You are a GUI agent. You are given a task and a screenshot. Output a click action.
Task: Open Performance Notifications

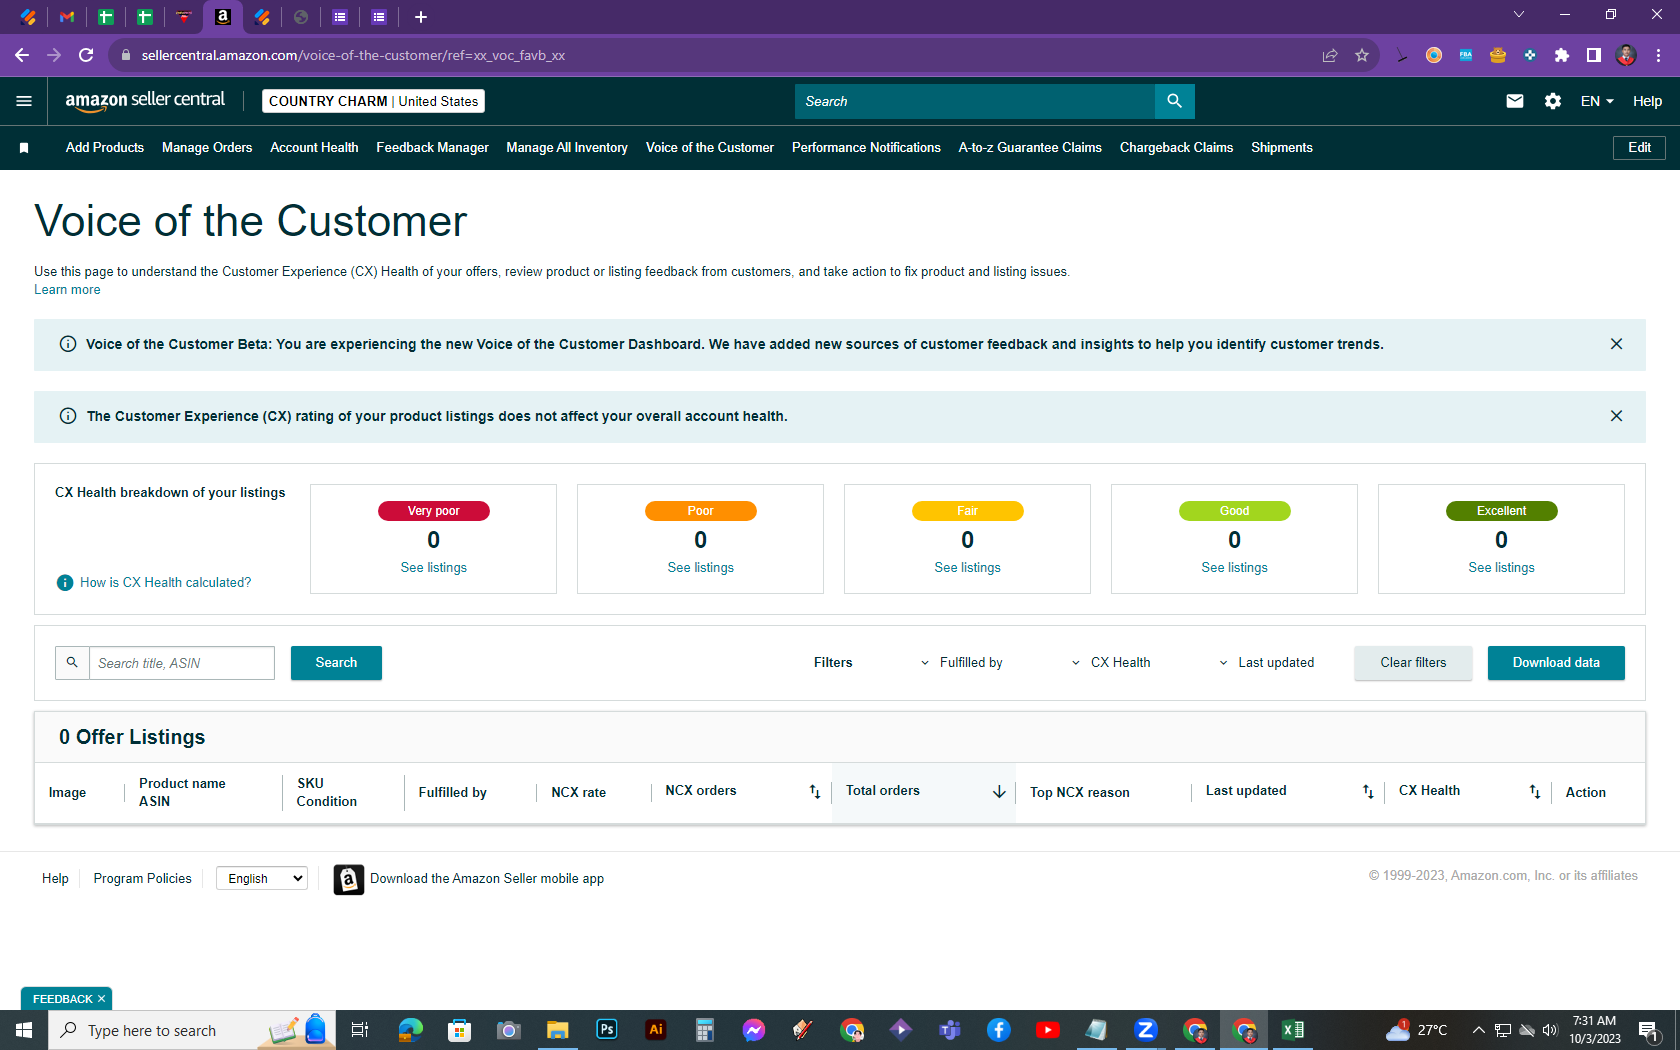(866, 148)
